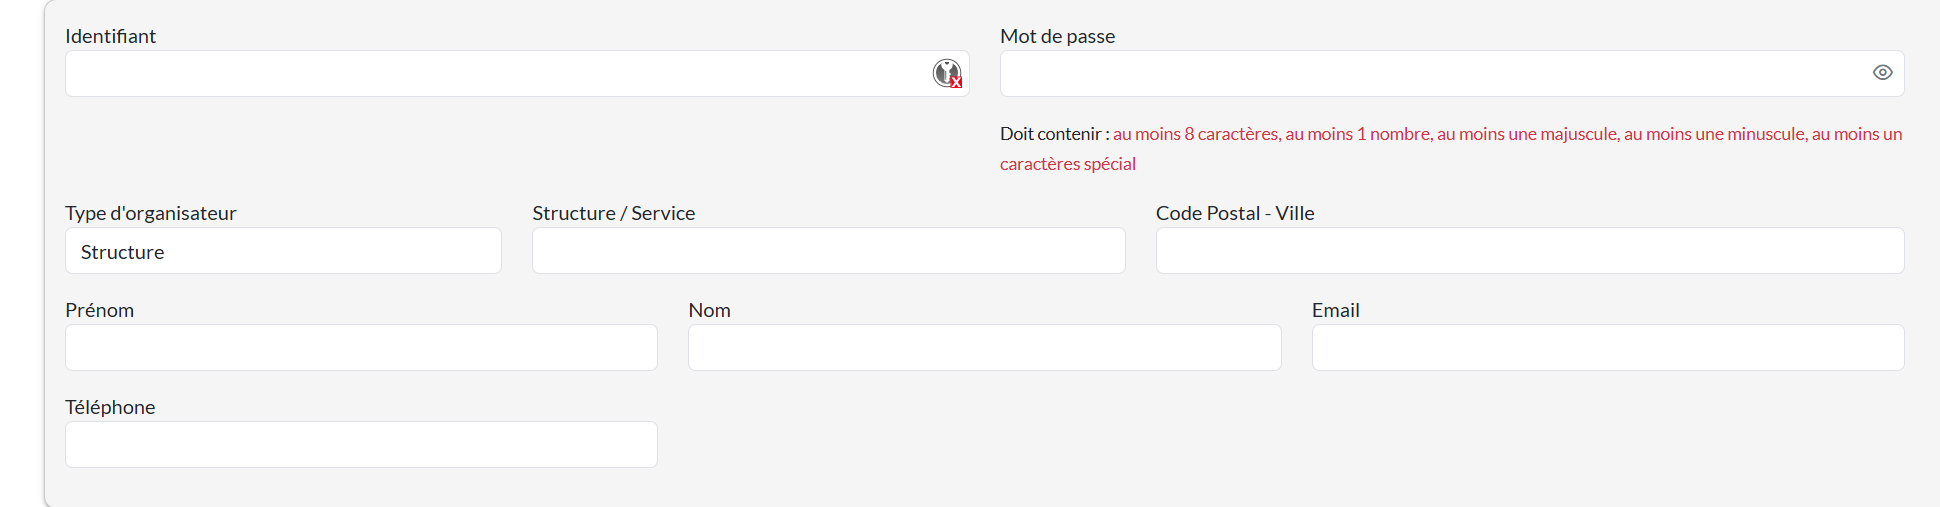Click the "Nom" field label
The height and width of the screenshot is (507, 1940).
coord(709,310)
